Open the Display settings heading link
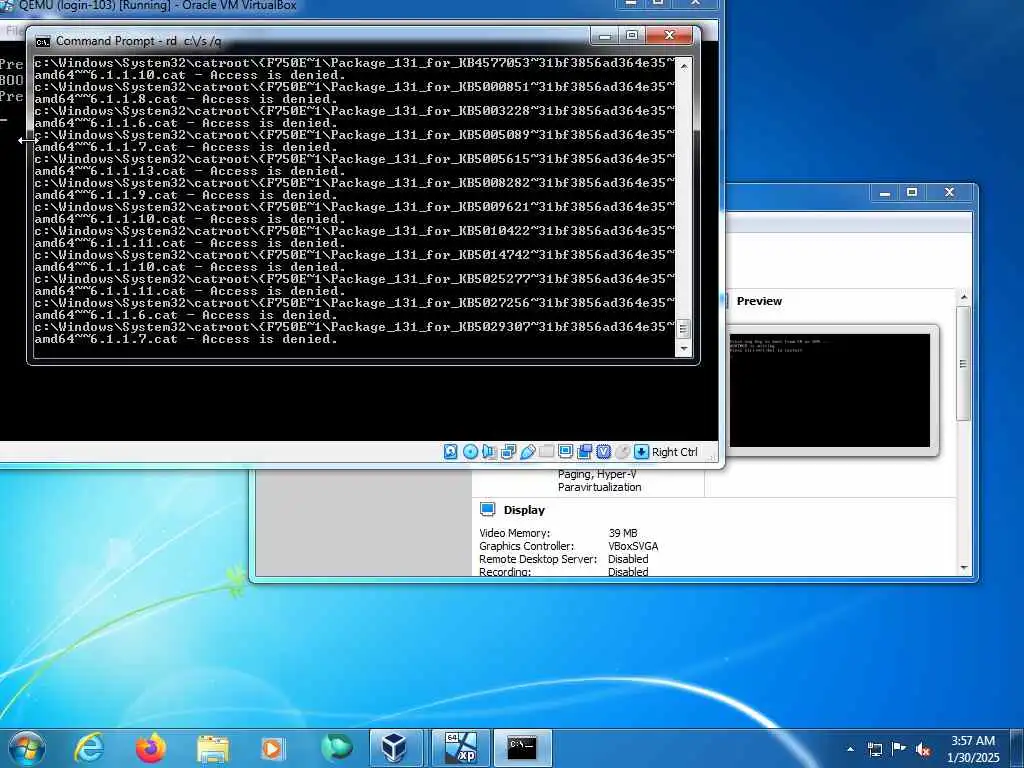The image size is (1024, 768). click(x=524, y=510)
